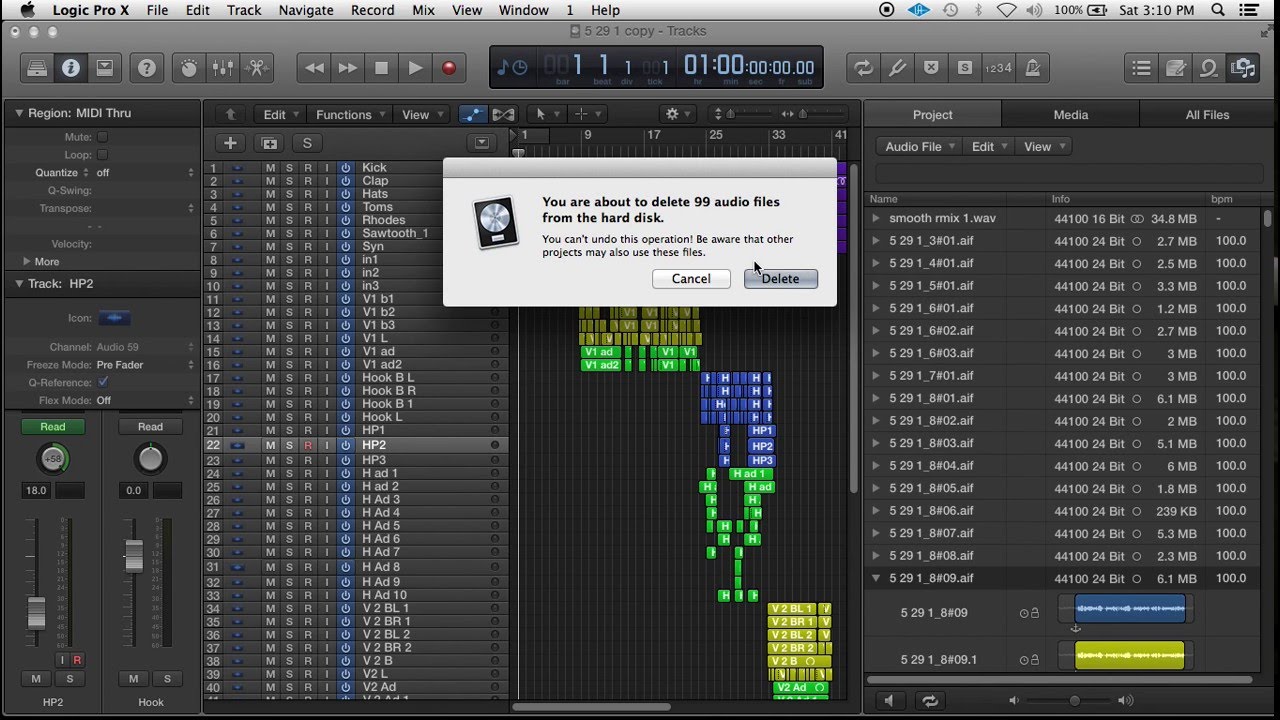Mute the HP2 channel strip
Screen dimensions: 1280x720
click(36, 679)
